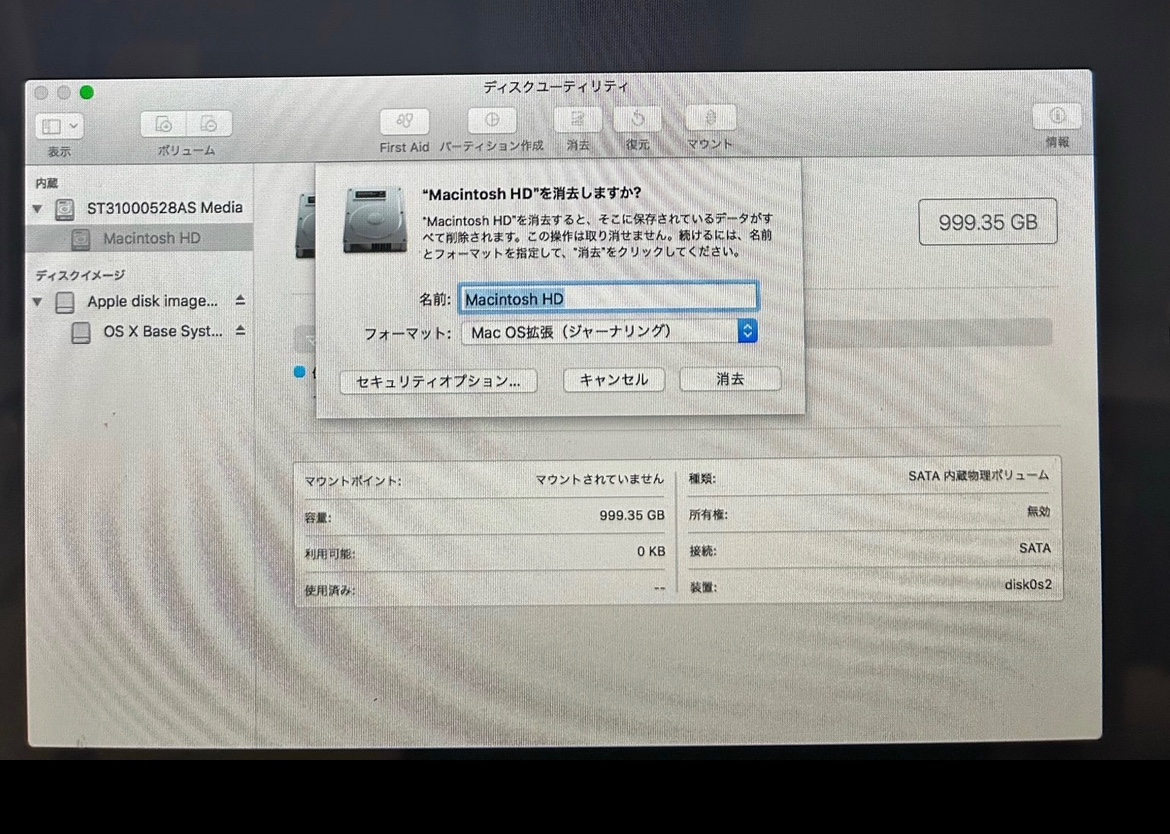Click the 999.35 GB capacity box
Viewport: 1170px width, 834px height.
(x=987, y=222)
